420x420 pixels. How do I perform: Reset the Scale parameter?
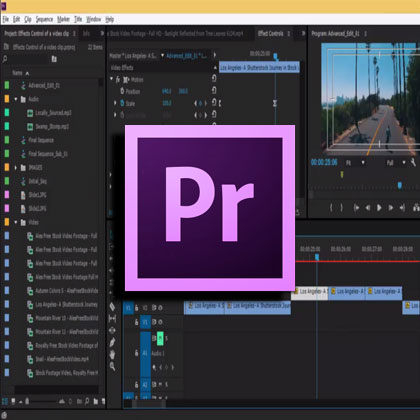click(214, 102)
